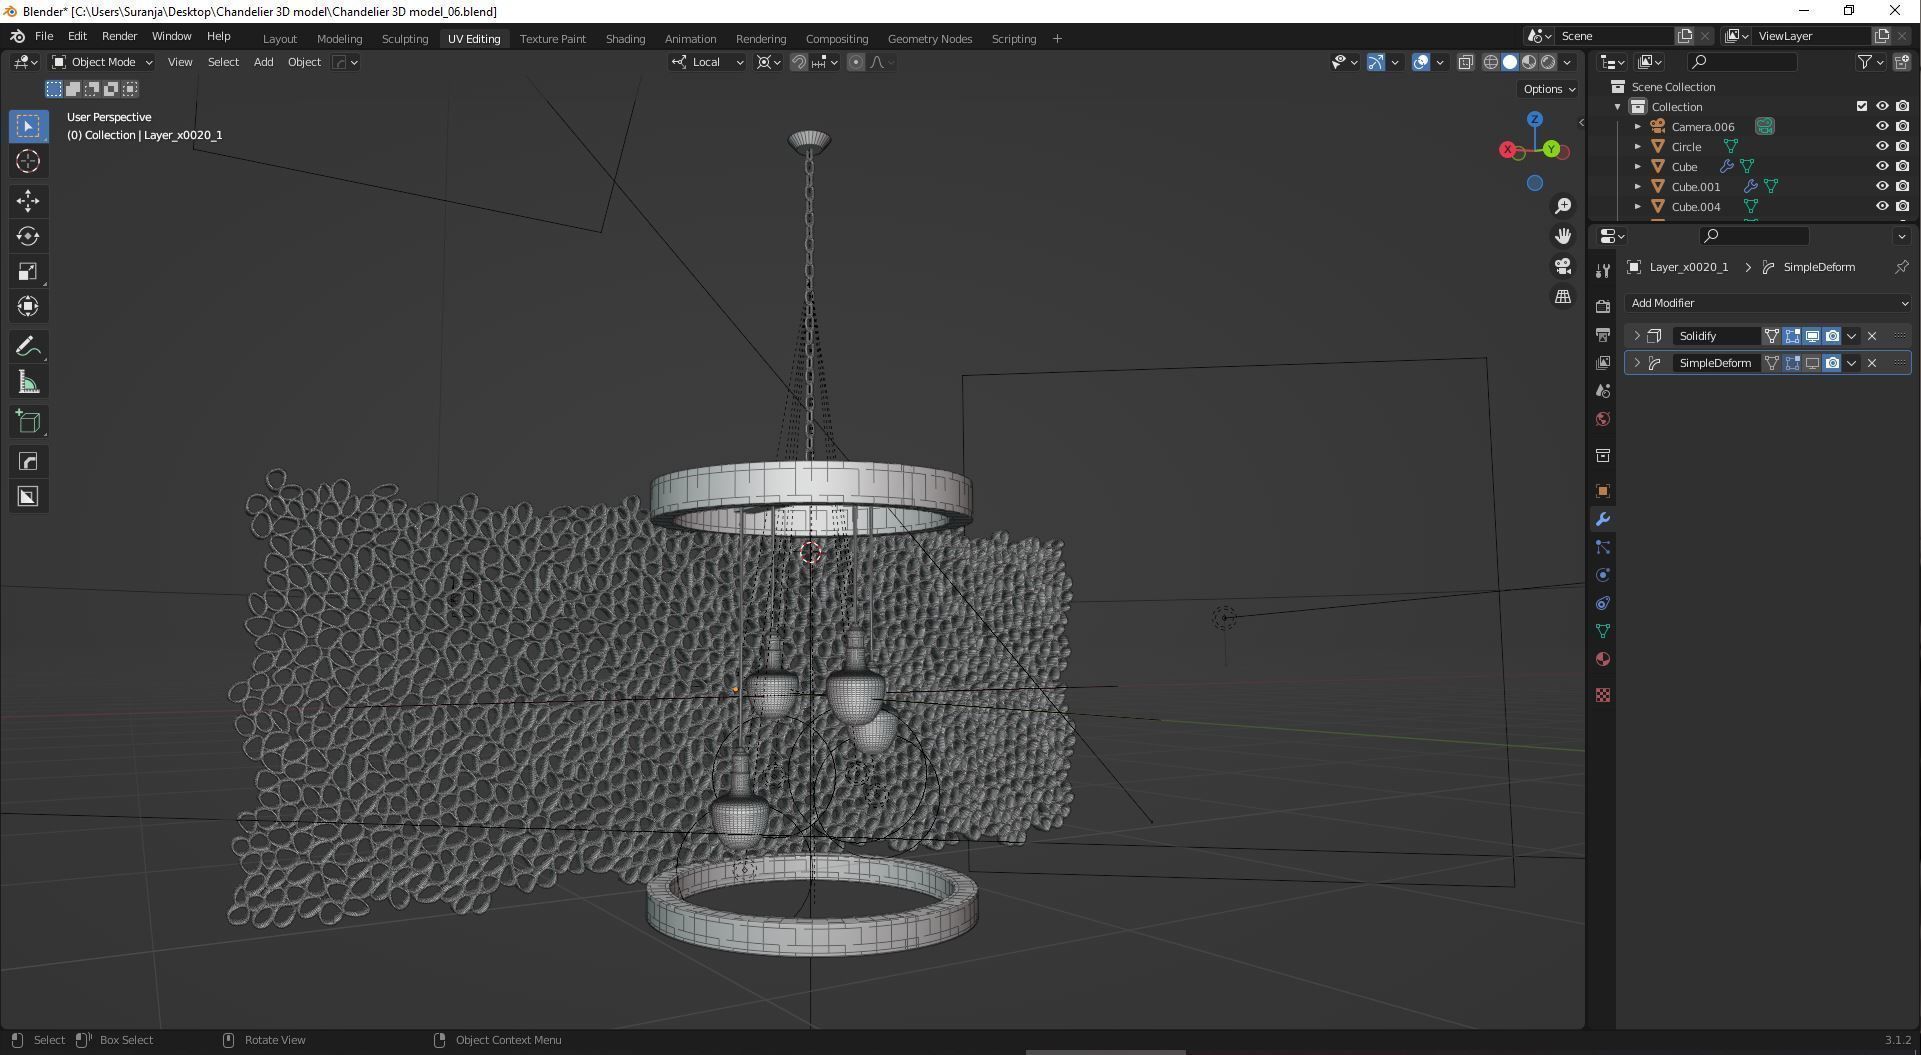Collapse the Collection tree in outliner
The height and width of the screenshot is (1055, 1921).
1618,107
